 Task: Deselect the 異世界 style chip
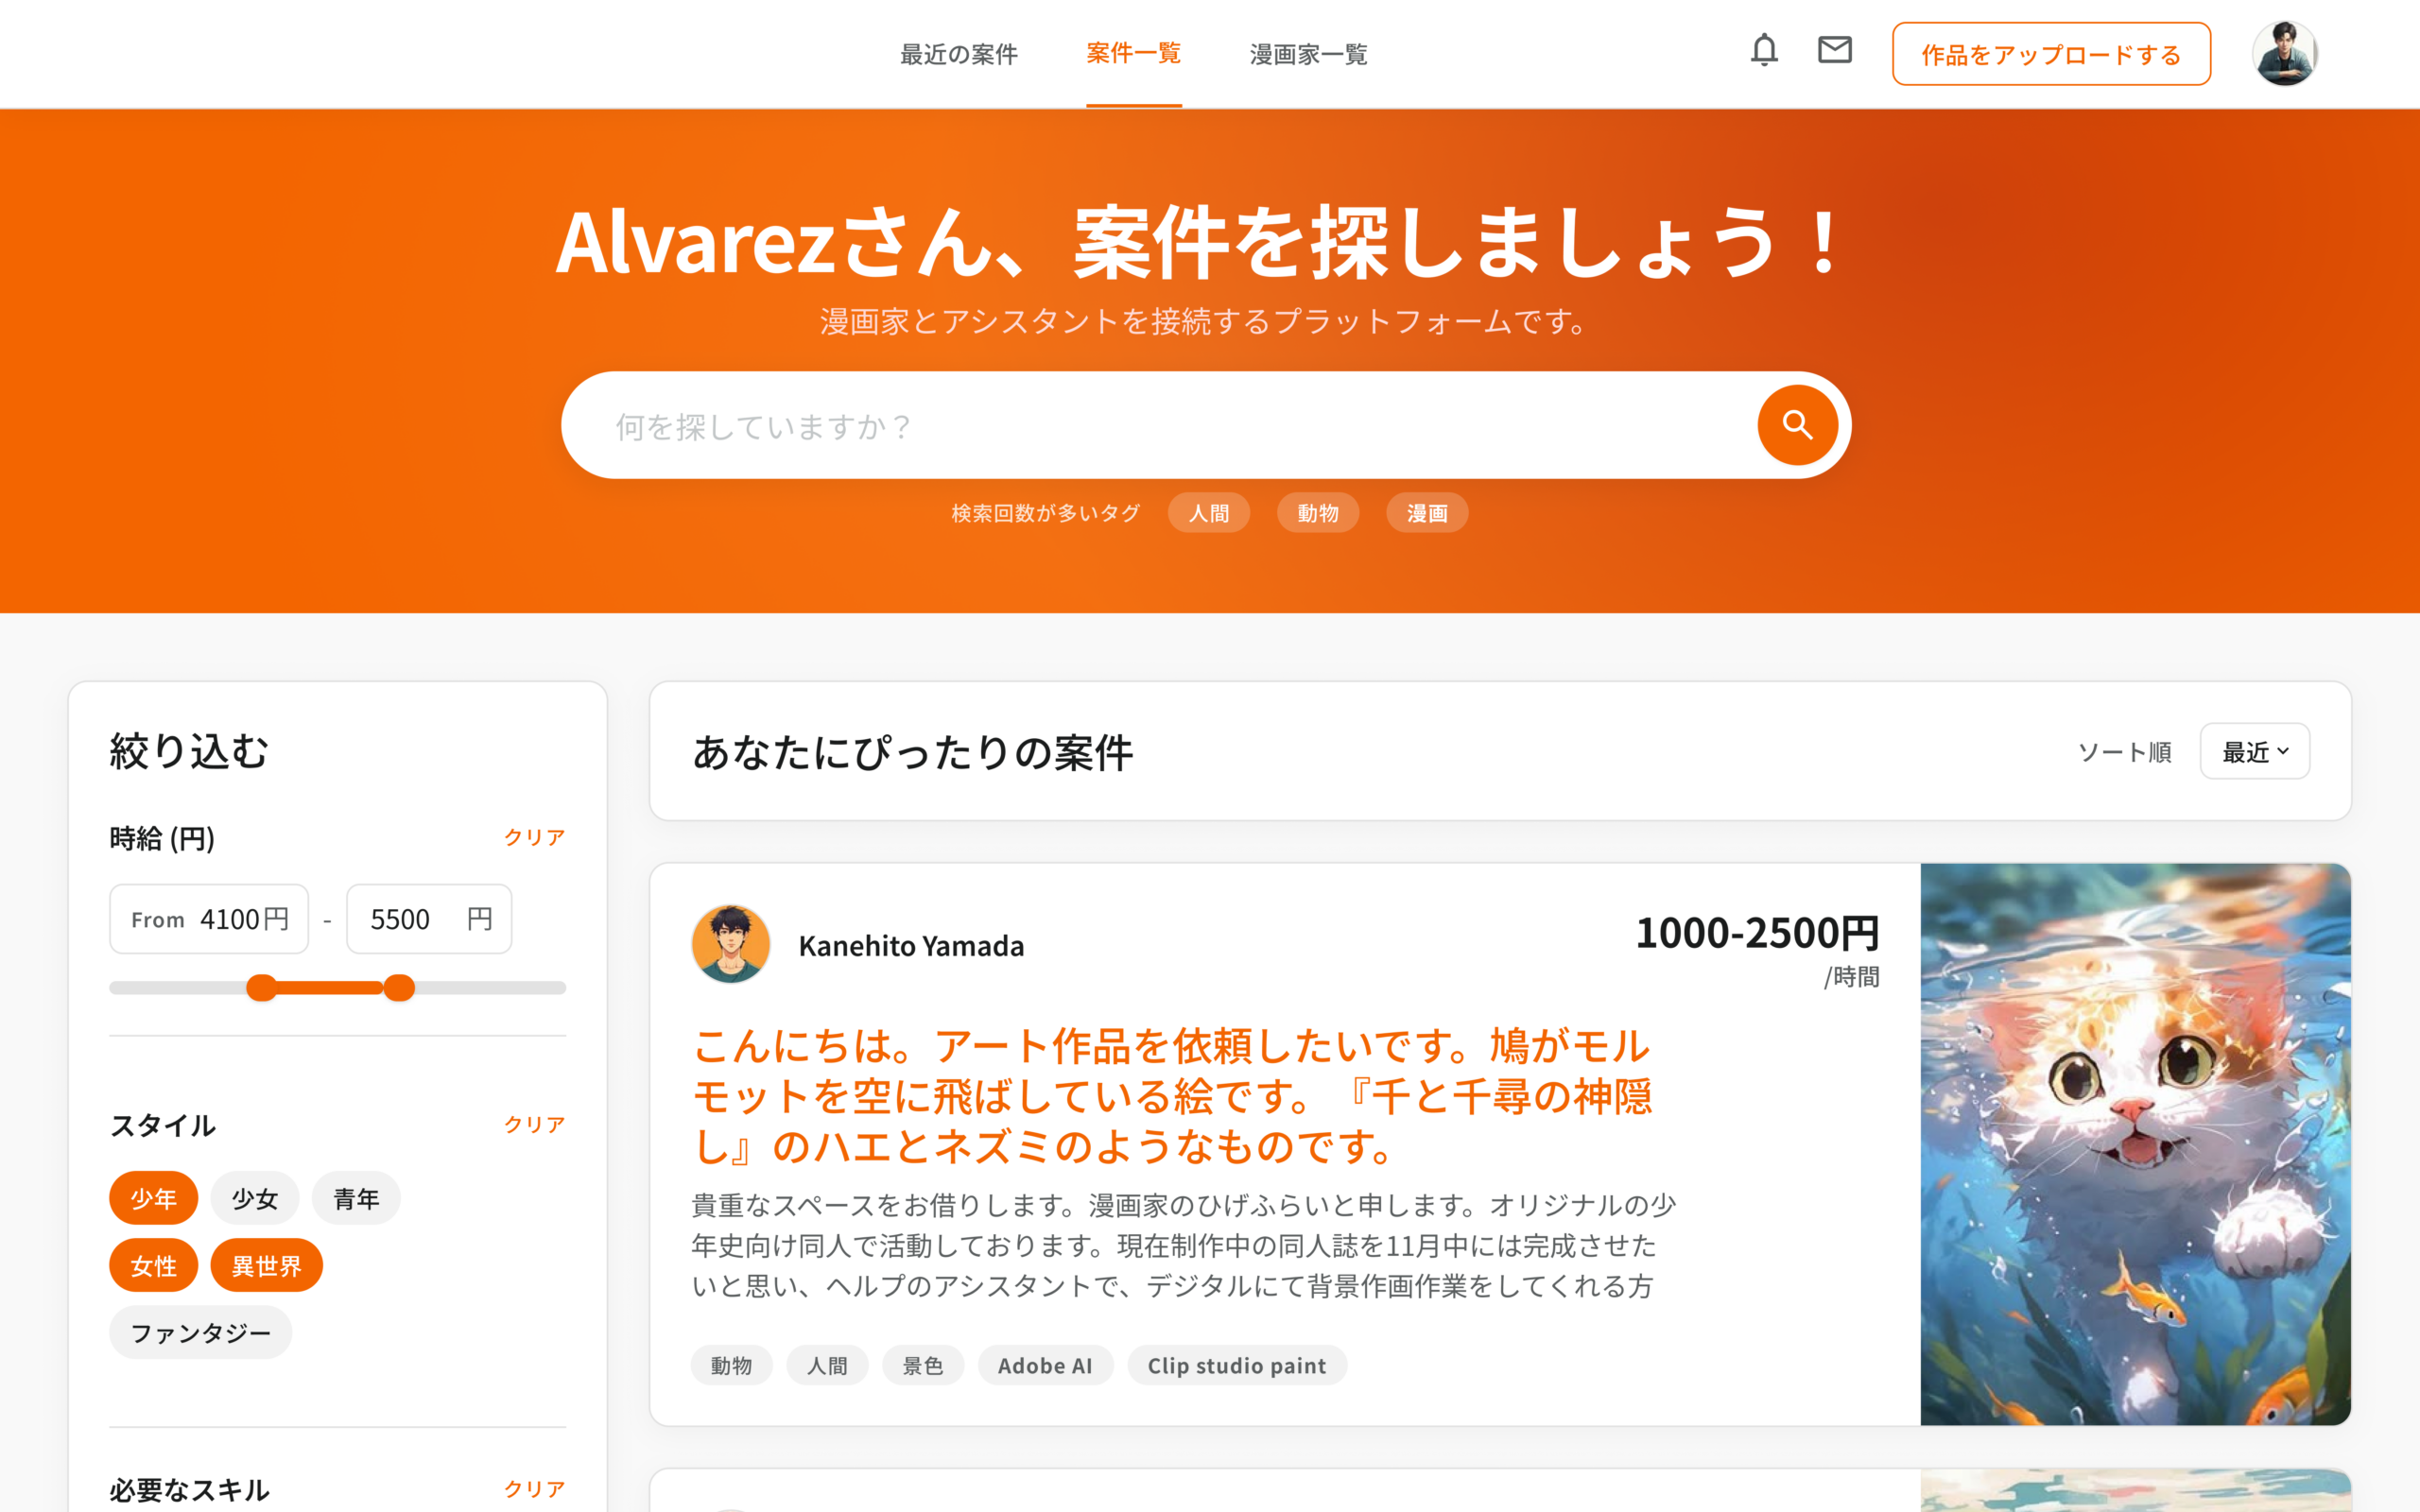266,1266
